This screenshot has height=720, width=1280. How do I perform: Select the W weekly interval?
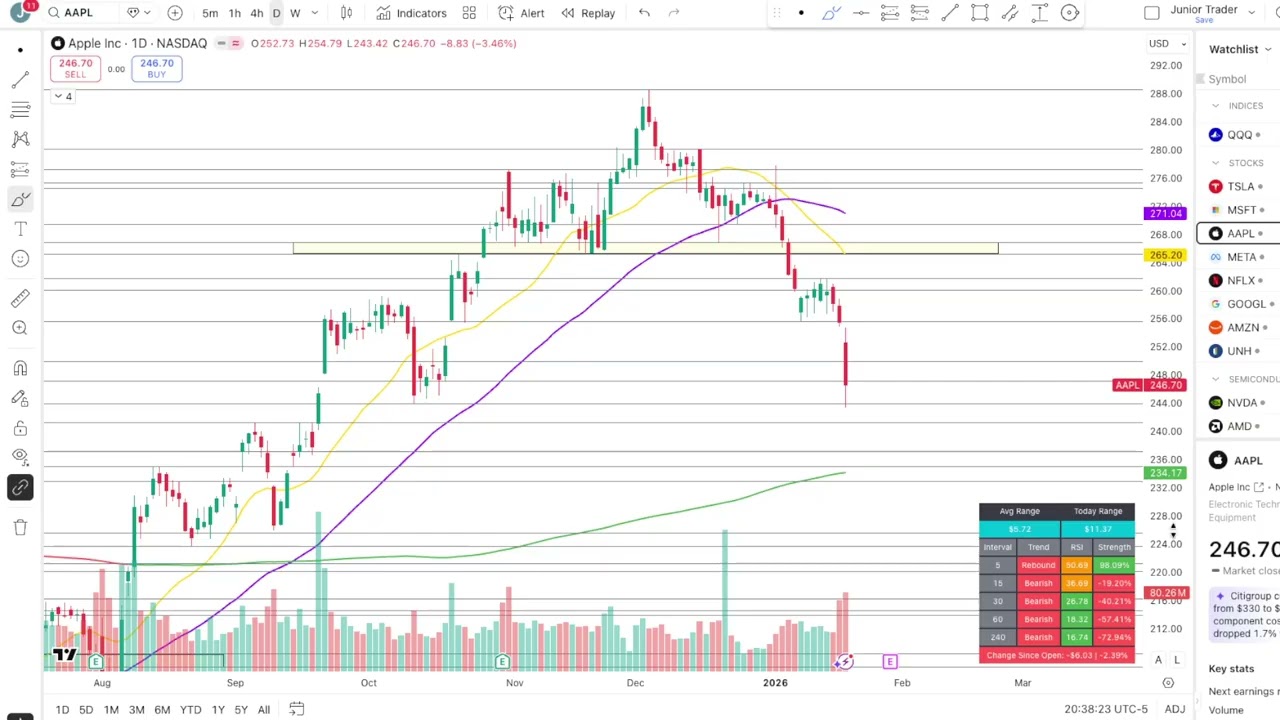coord(295,13)
